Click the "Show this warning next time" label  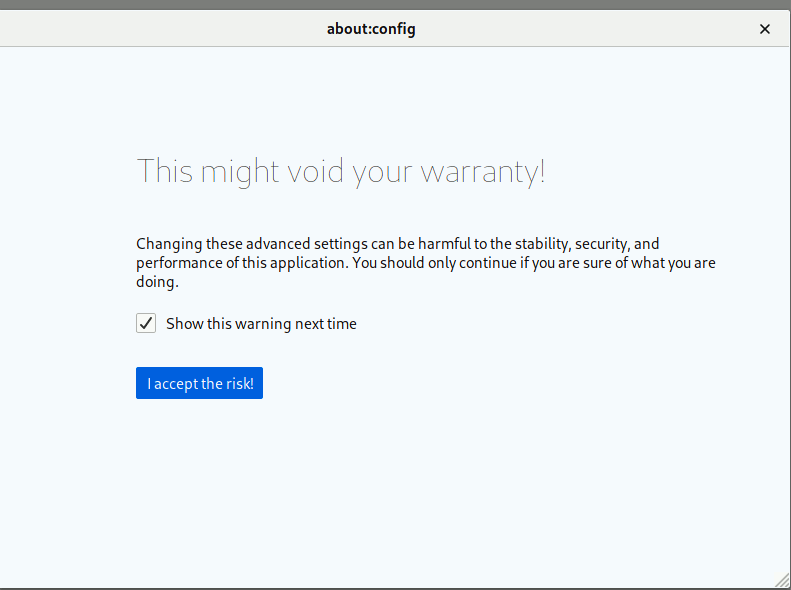click(261, 324)
